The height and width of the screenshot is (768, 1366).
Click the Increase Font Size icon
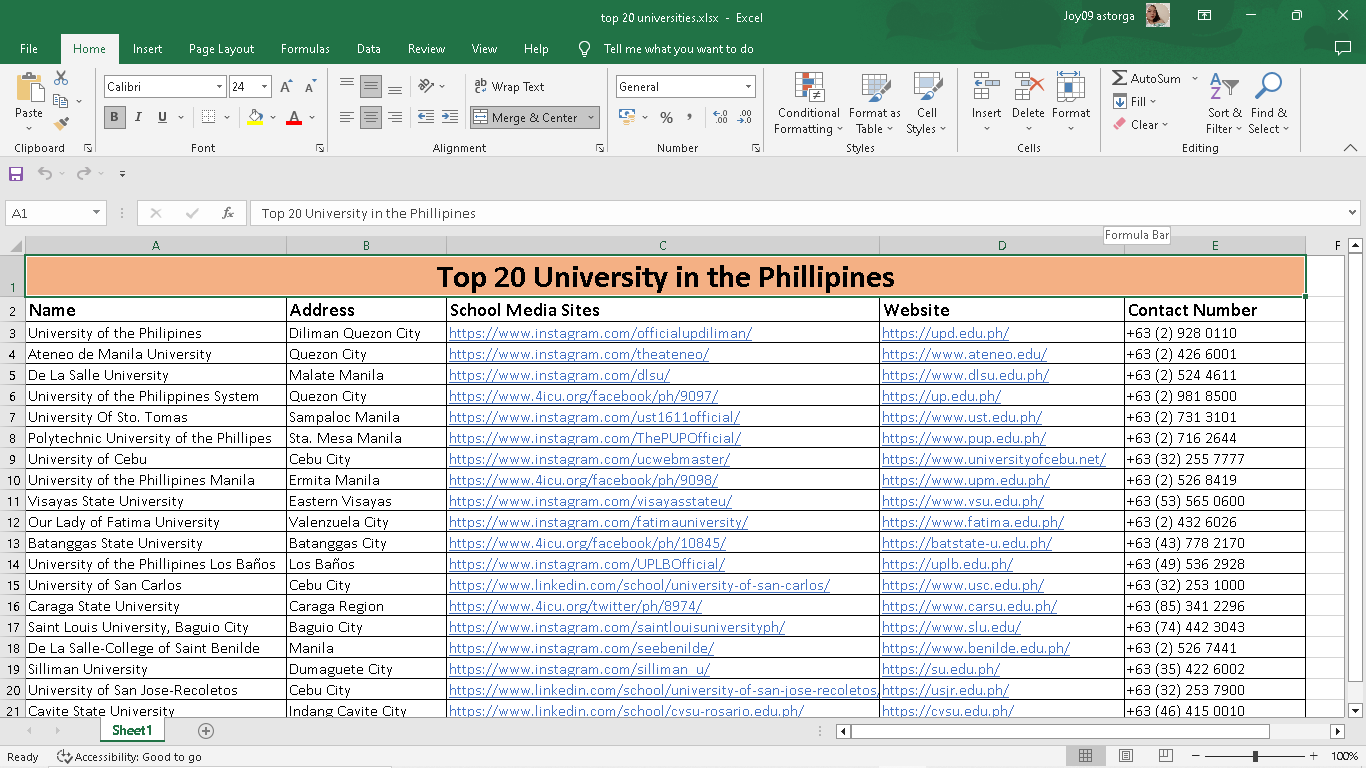pyautogui.click(x=287, y=87)
